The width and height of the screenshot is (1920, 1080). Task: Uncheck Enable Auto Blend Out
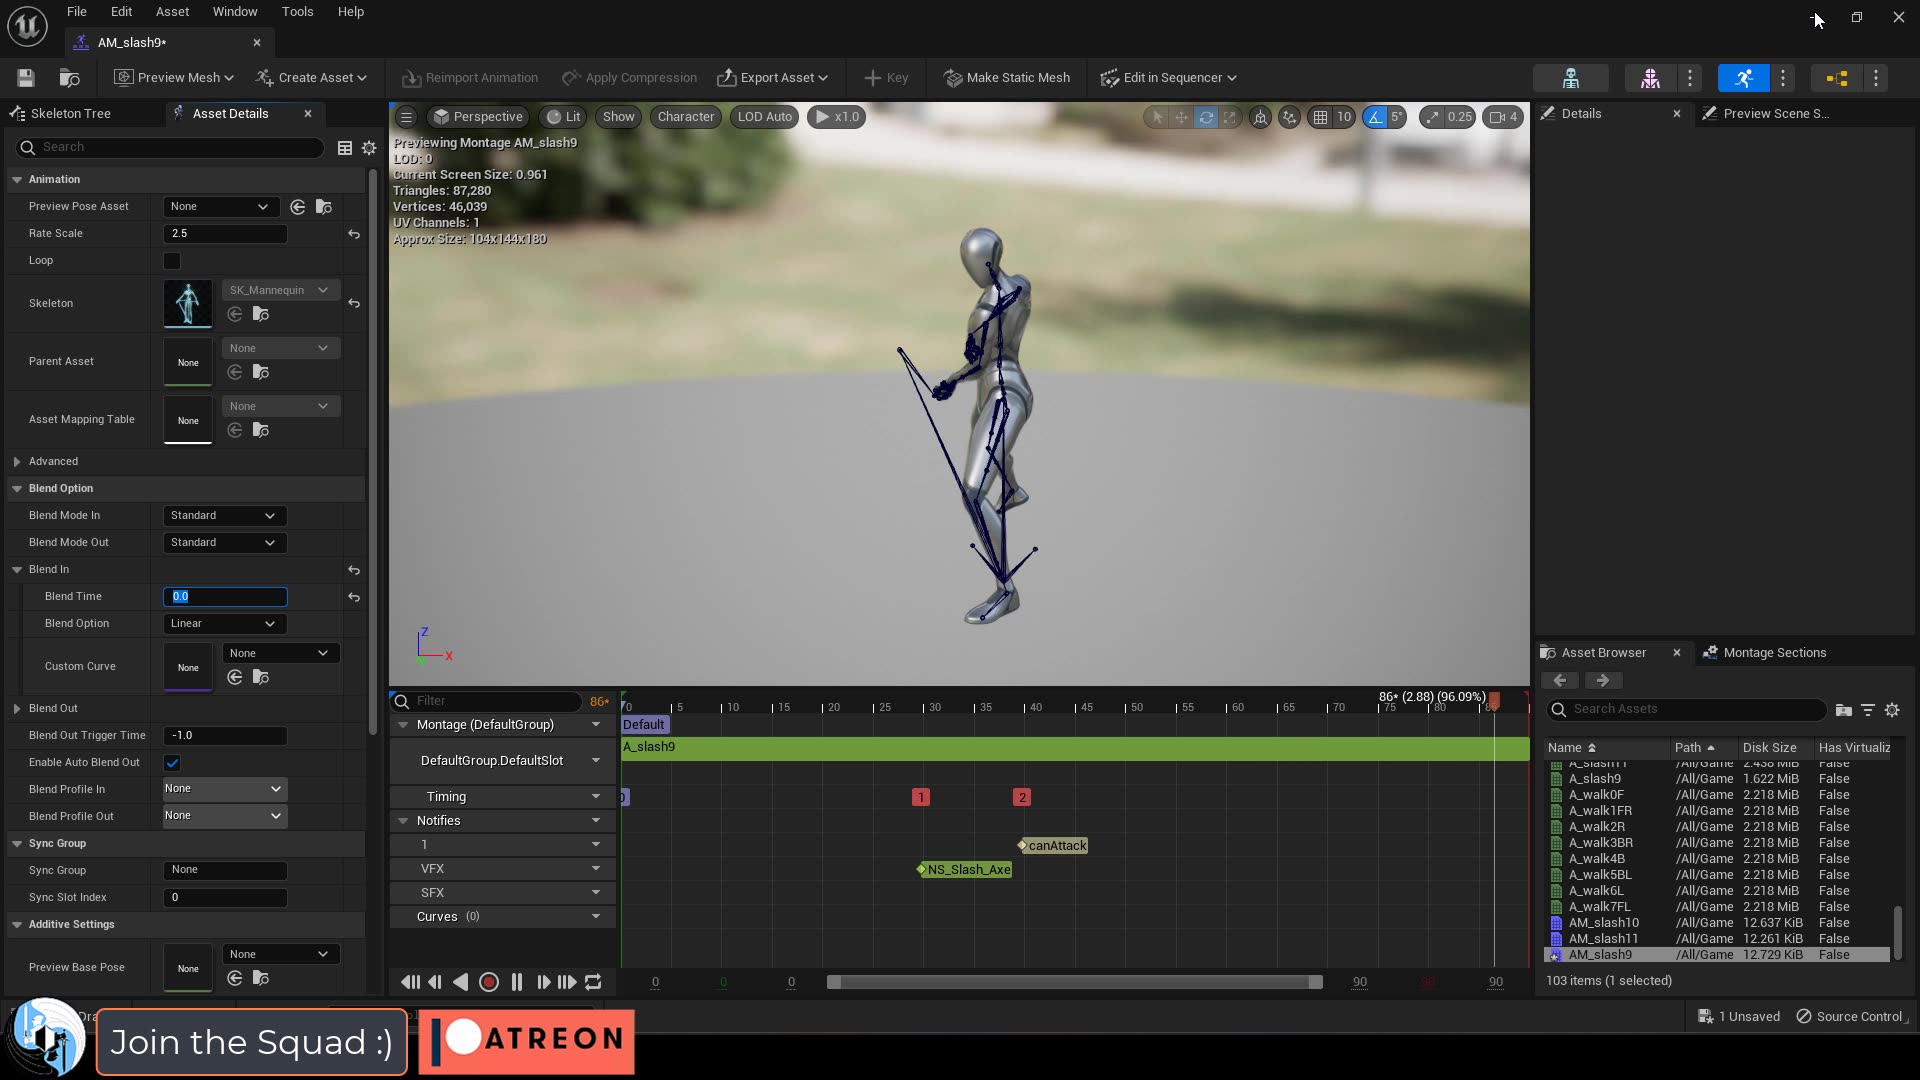click(x=172, y=762)
